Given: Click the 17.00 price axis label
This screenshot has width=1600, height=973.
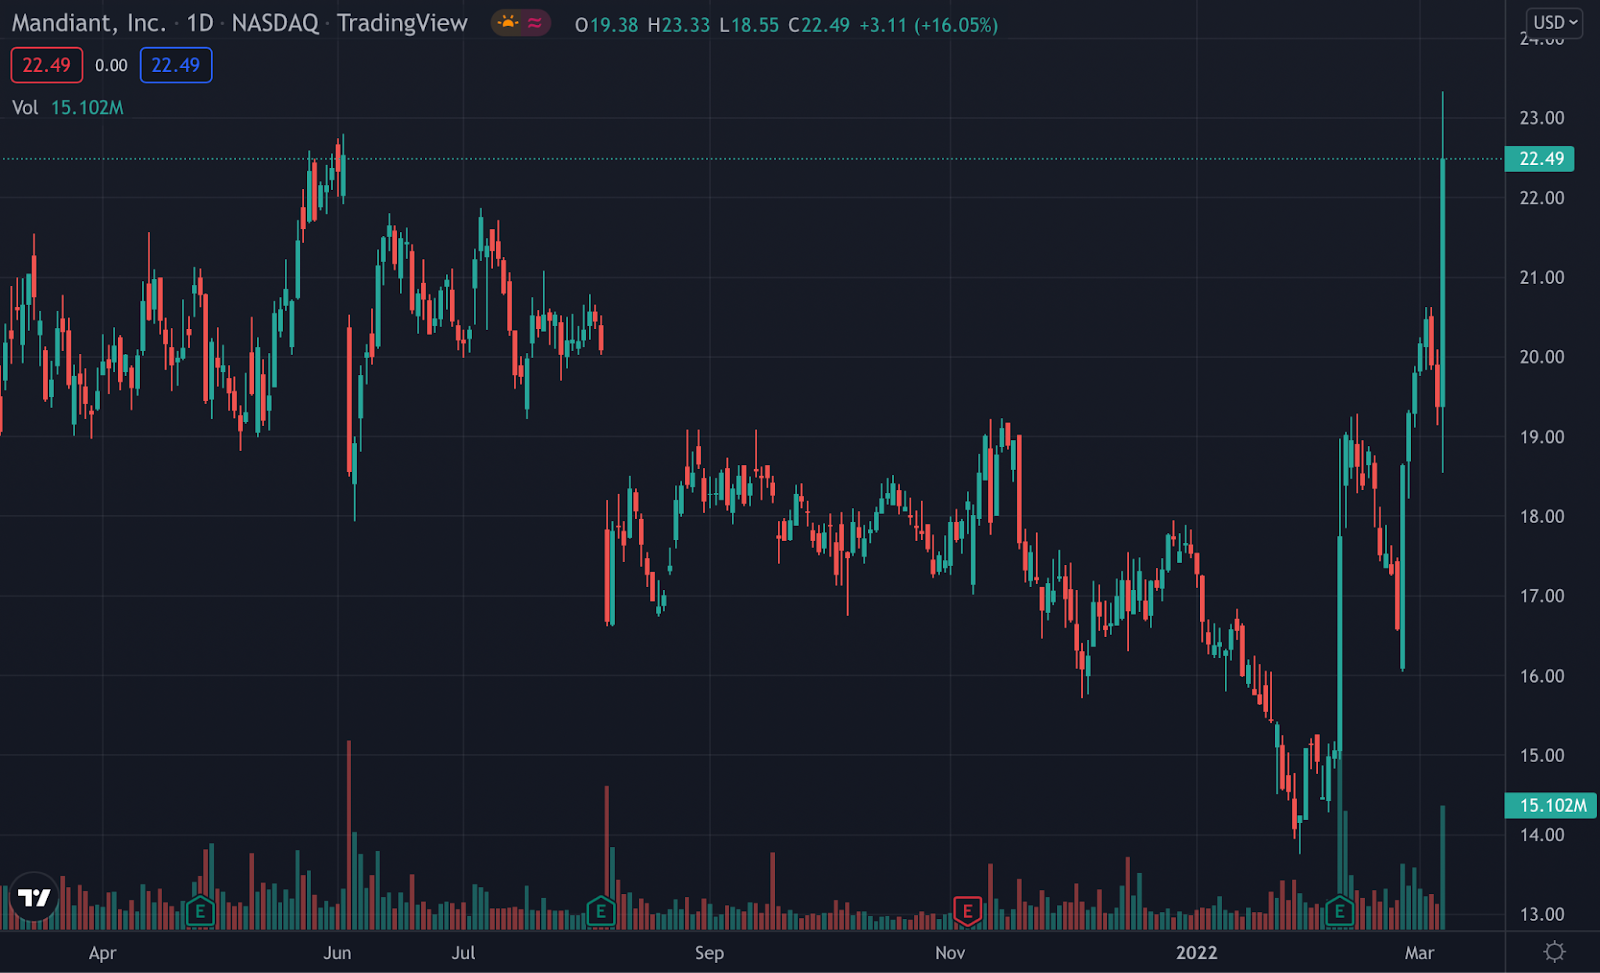Looking at the screenshot, I should pos(1542,596).
